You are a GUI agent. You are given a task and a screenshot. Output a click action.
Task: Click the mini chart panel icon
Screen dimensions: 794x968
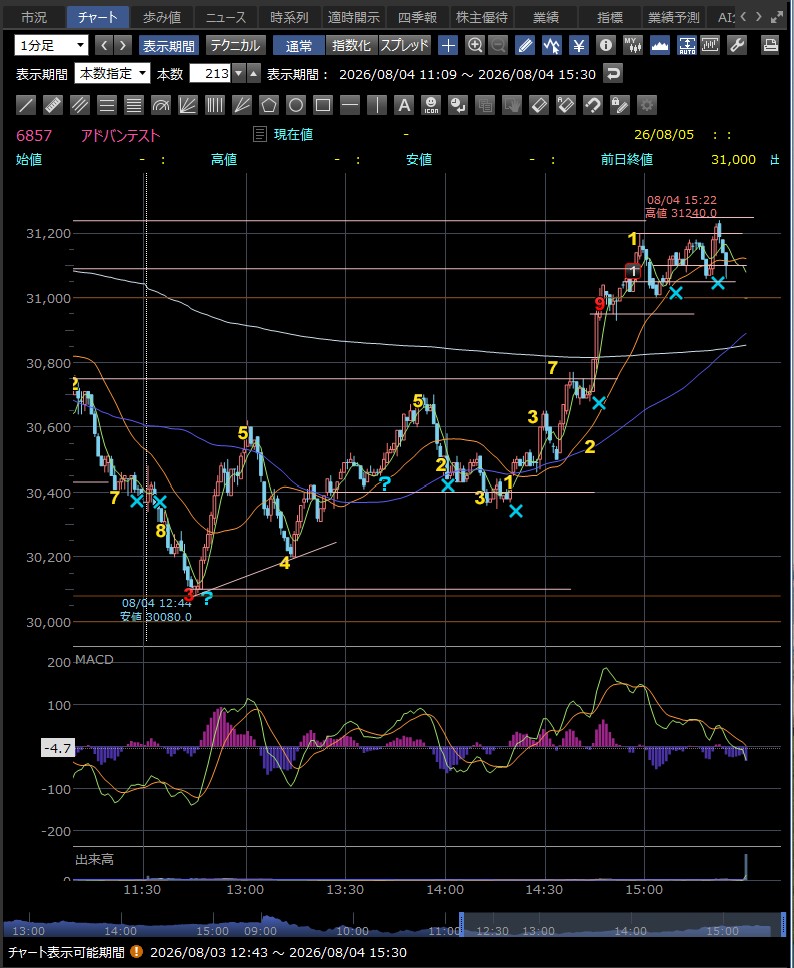pos(710,45)
